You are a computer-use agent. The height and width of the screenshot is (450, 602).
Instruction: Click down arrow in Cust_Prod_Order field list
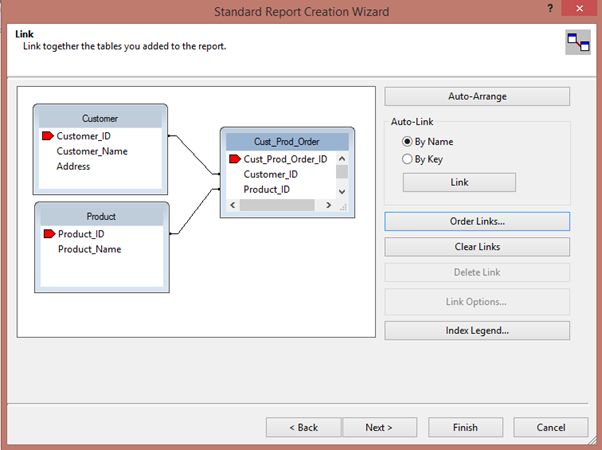(x=342, y=191)
